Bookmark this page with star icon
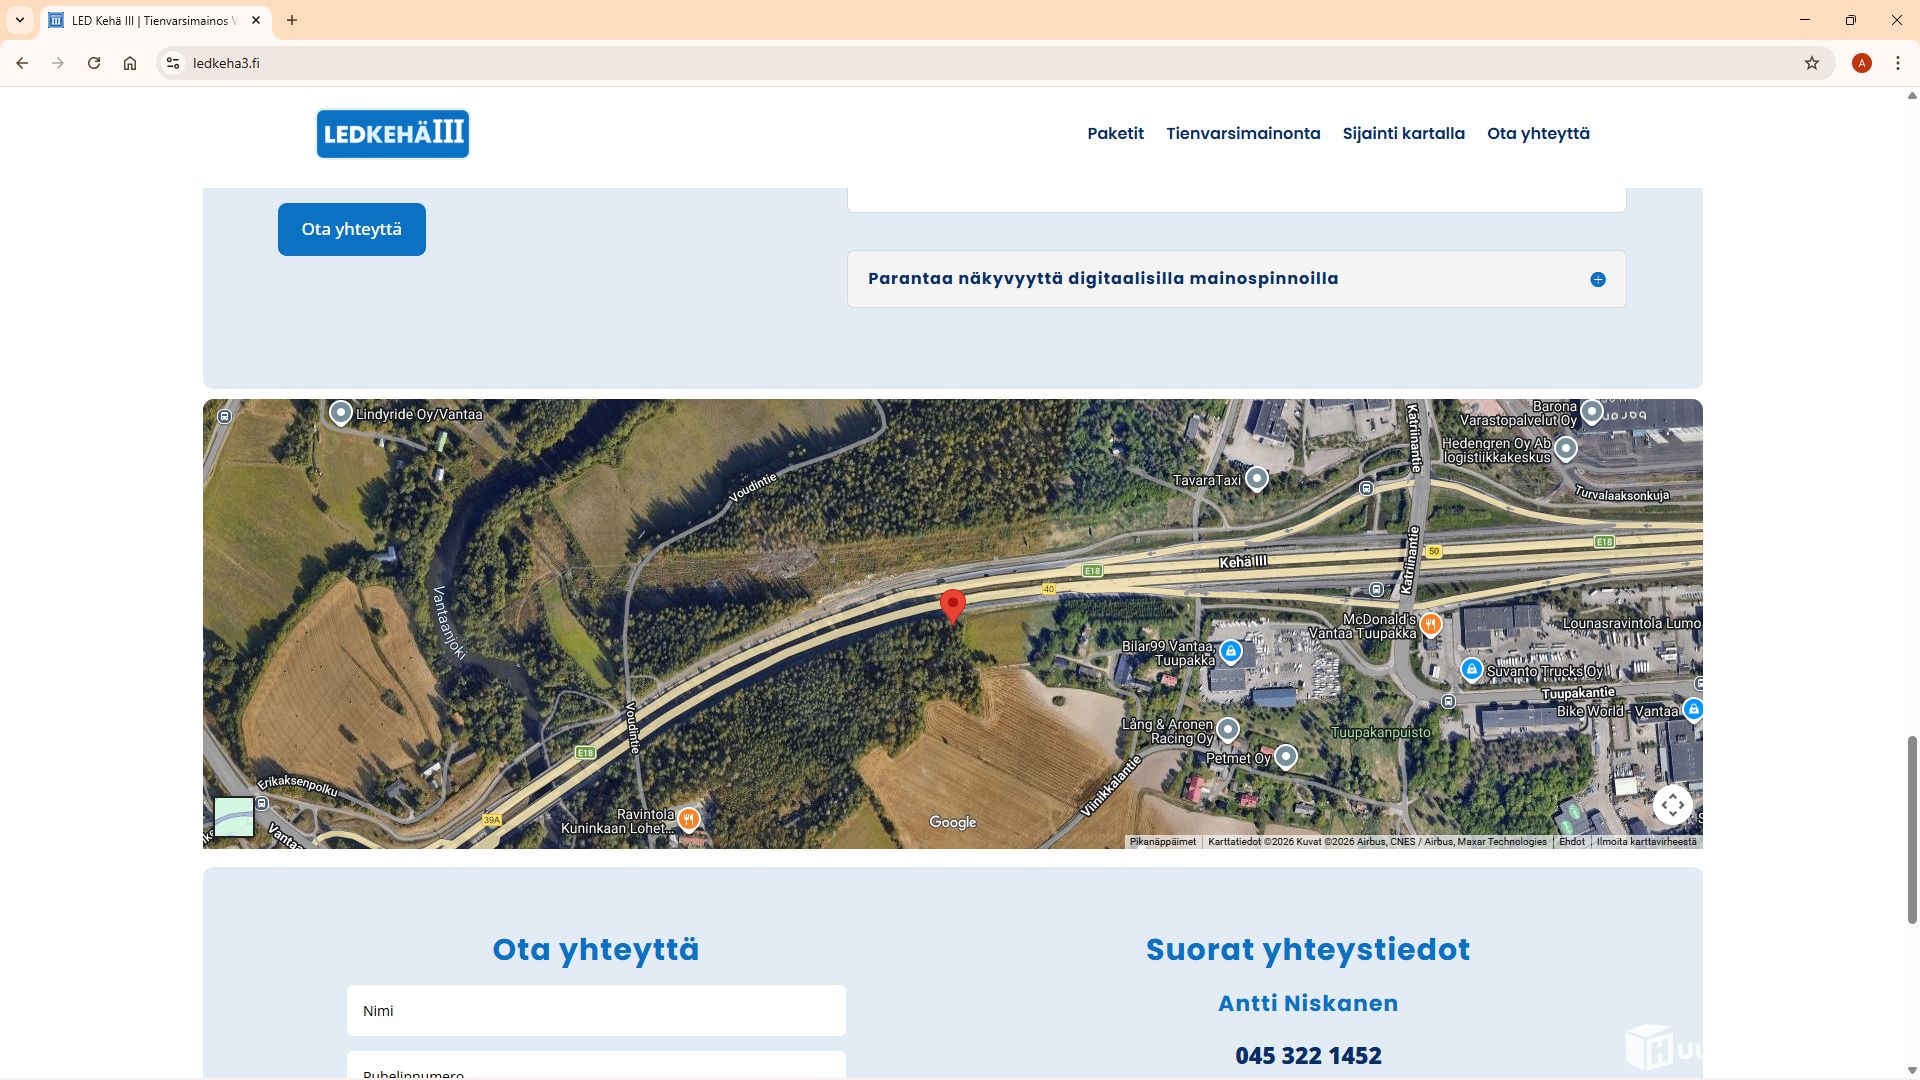The image size is (1920, 1080). click(x=1812, y=63)
